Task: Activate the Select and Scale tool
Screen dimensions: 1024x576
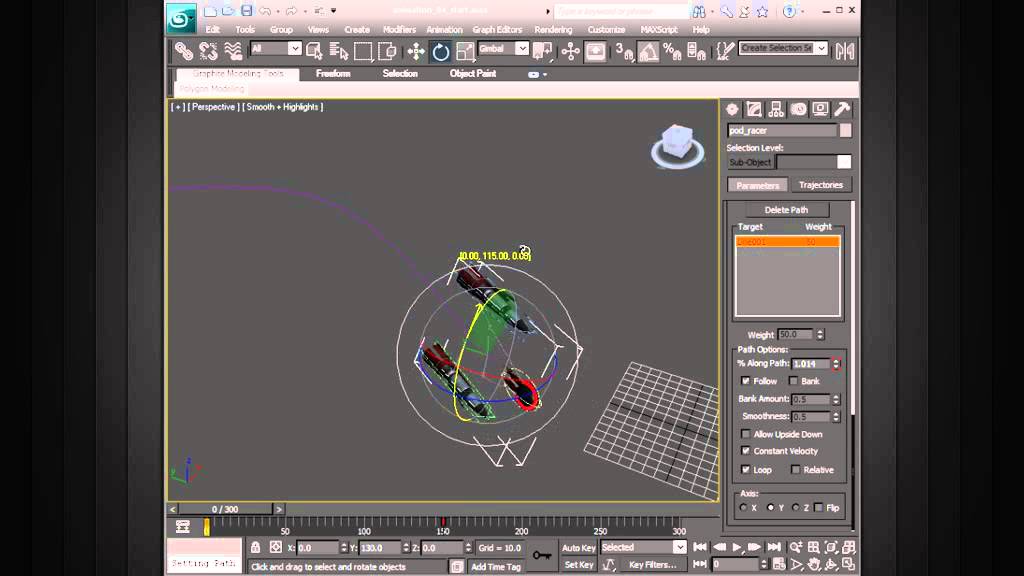Action: point(465,51)
